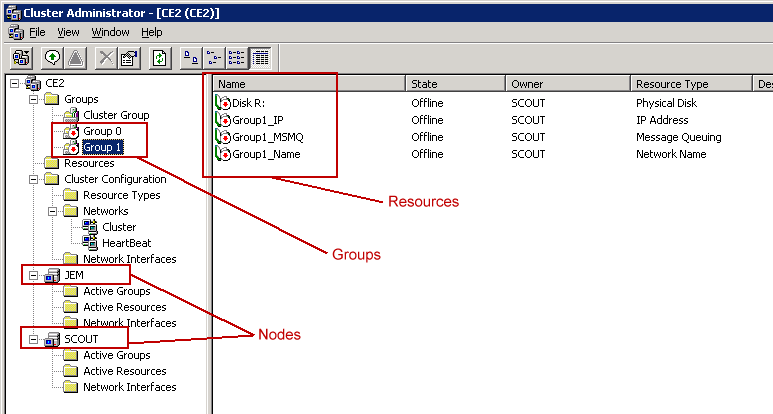Select Group 0 in the tree
This screenshot has width=773, height=414.
point(101,132)
